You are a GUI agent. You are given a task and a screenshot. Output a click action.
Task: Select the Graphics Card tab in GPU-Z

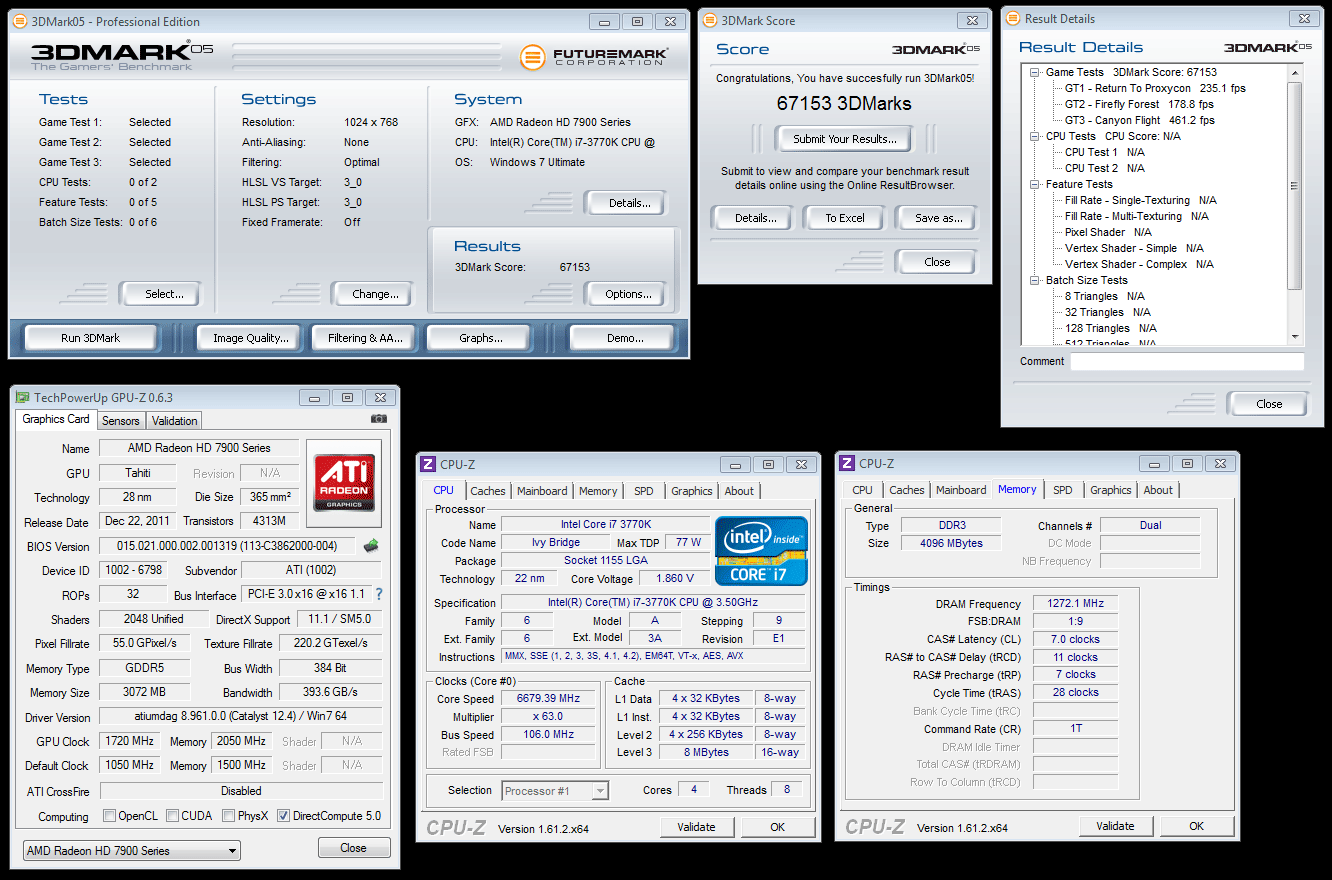click(56, 420)
